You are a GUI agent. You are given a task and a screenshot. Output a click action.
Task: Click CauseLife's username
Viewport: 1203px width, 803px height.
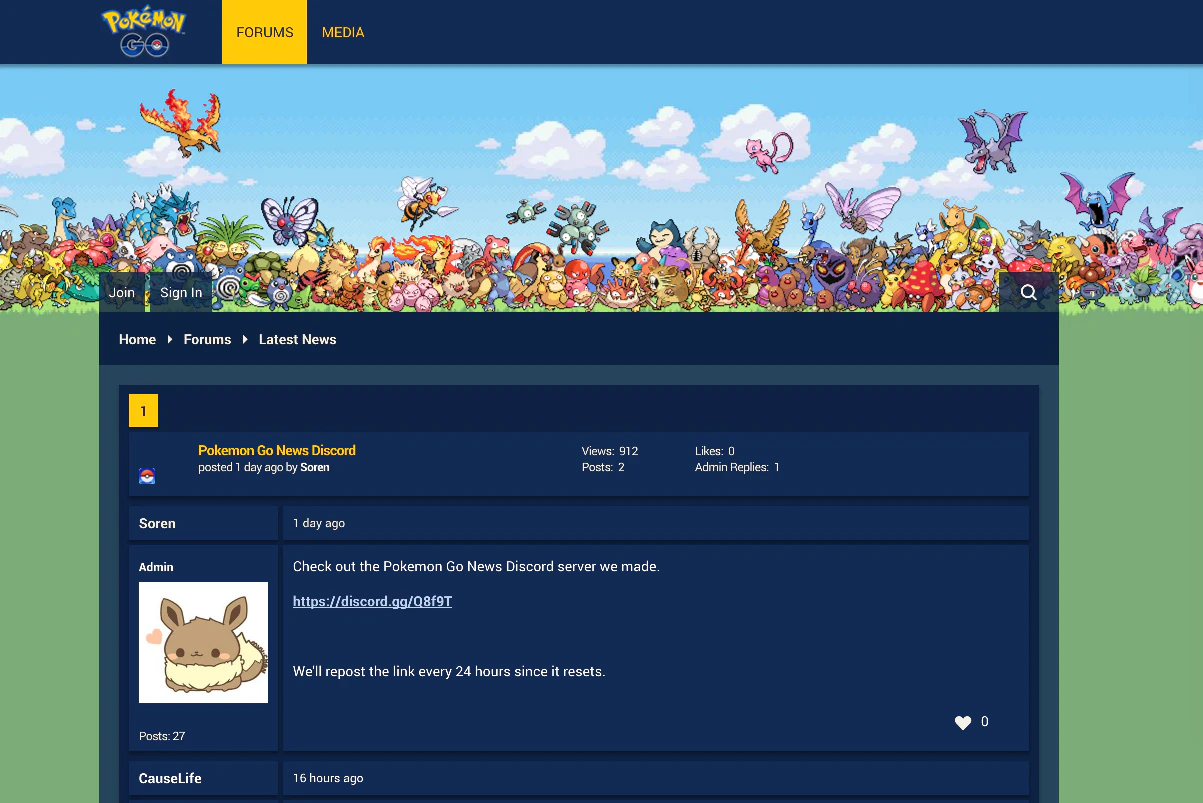click(170, 777)
